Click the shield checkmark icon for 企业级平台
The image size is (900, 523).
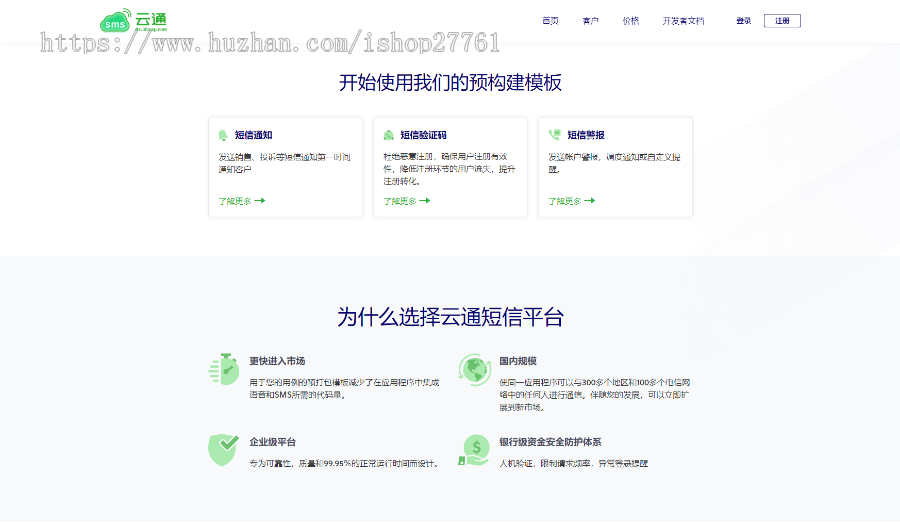(223, 450)
